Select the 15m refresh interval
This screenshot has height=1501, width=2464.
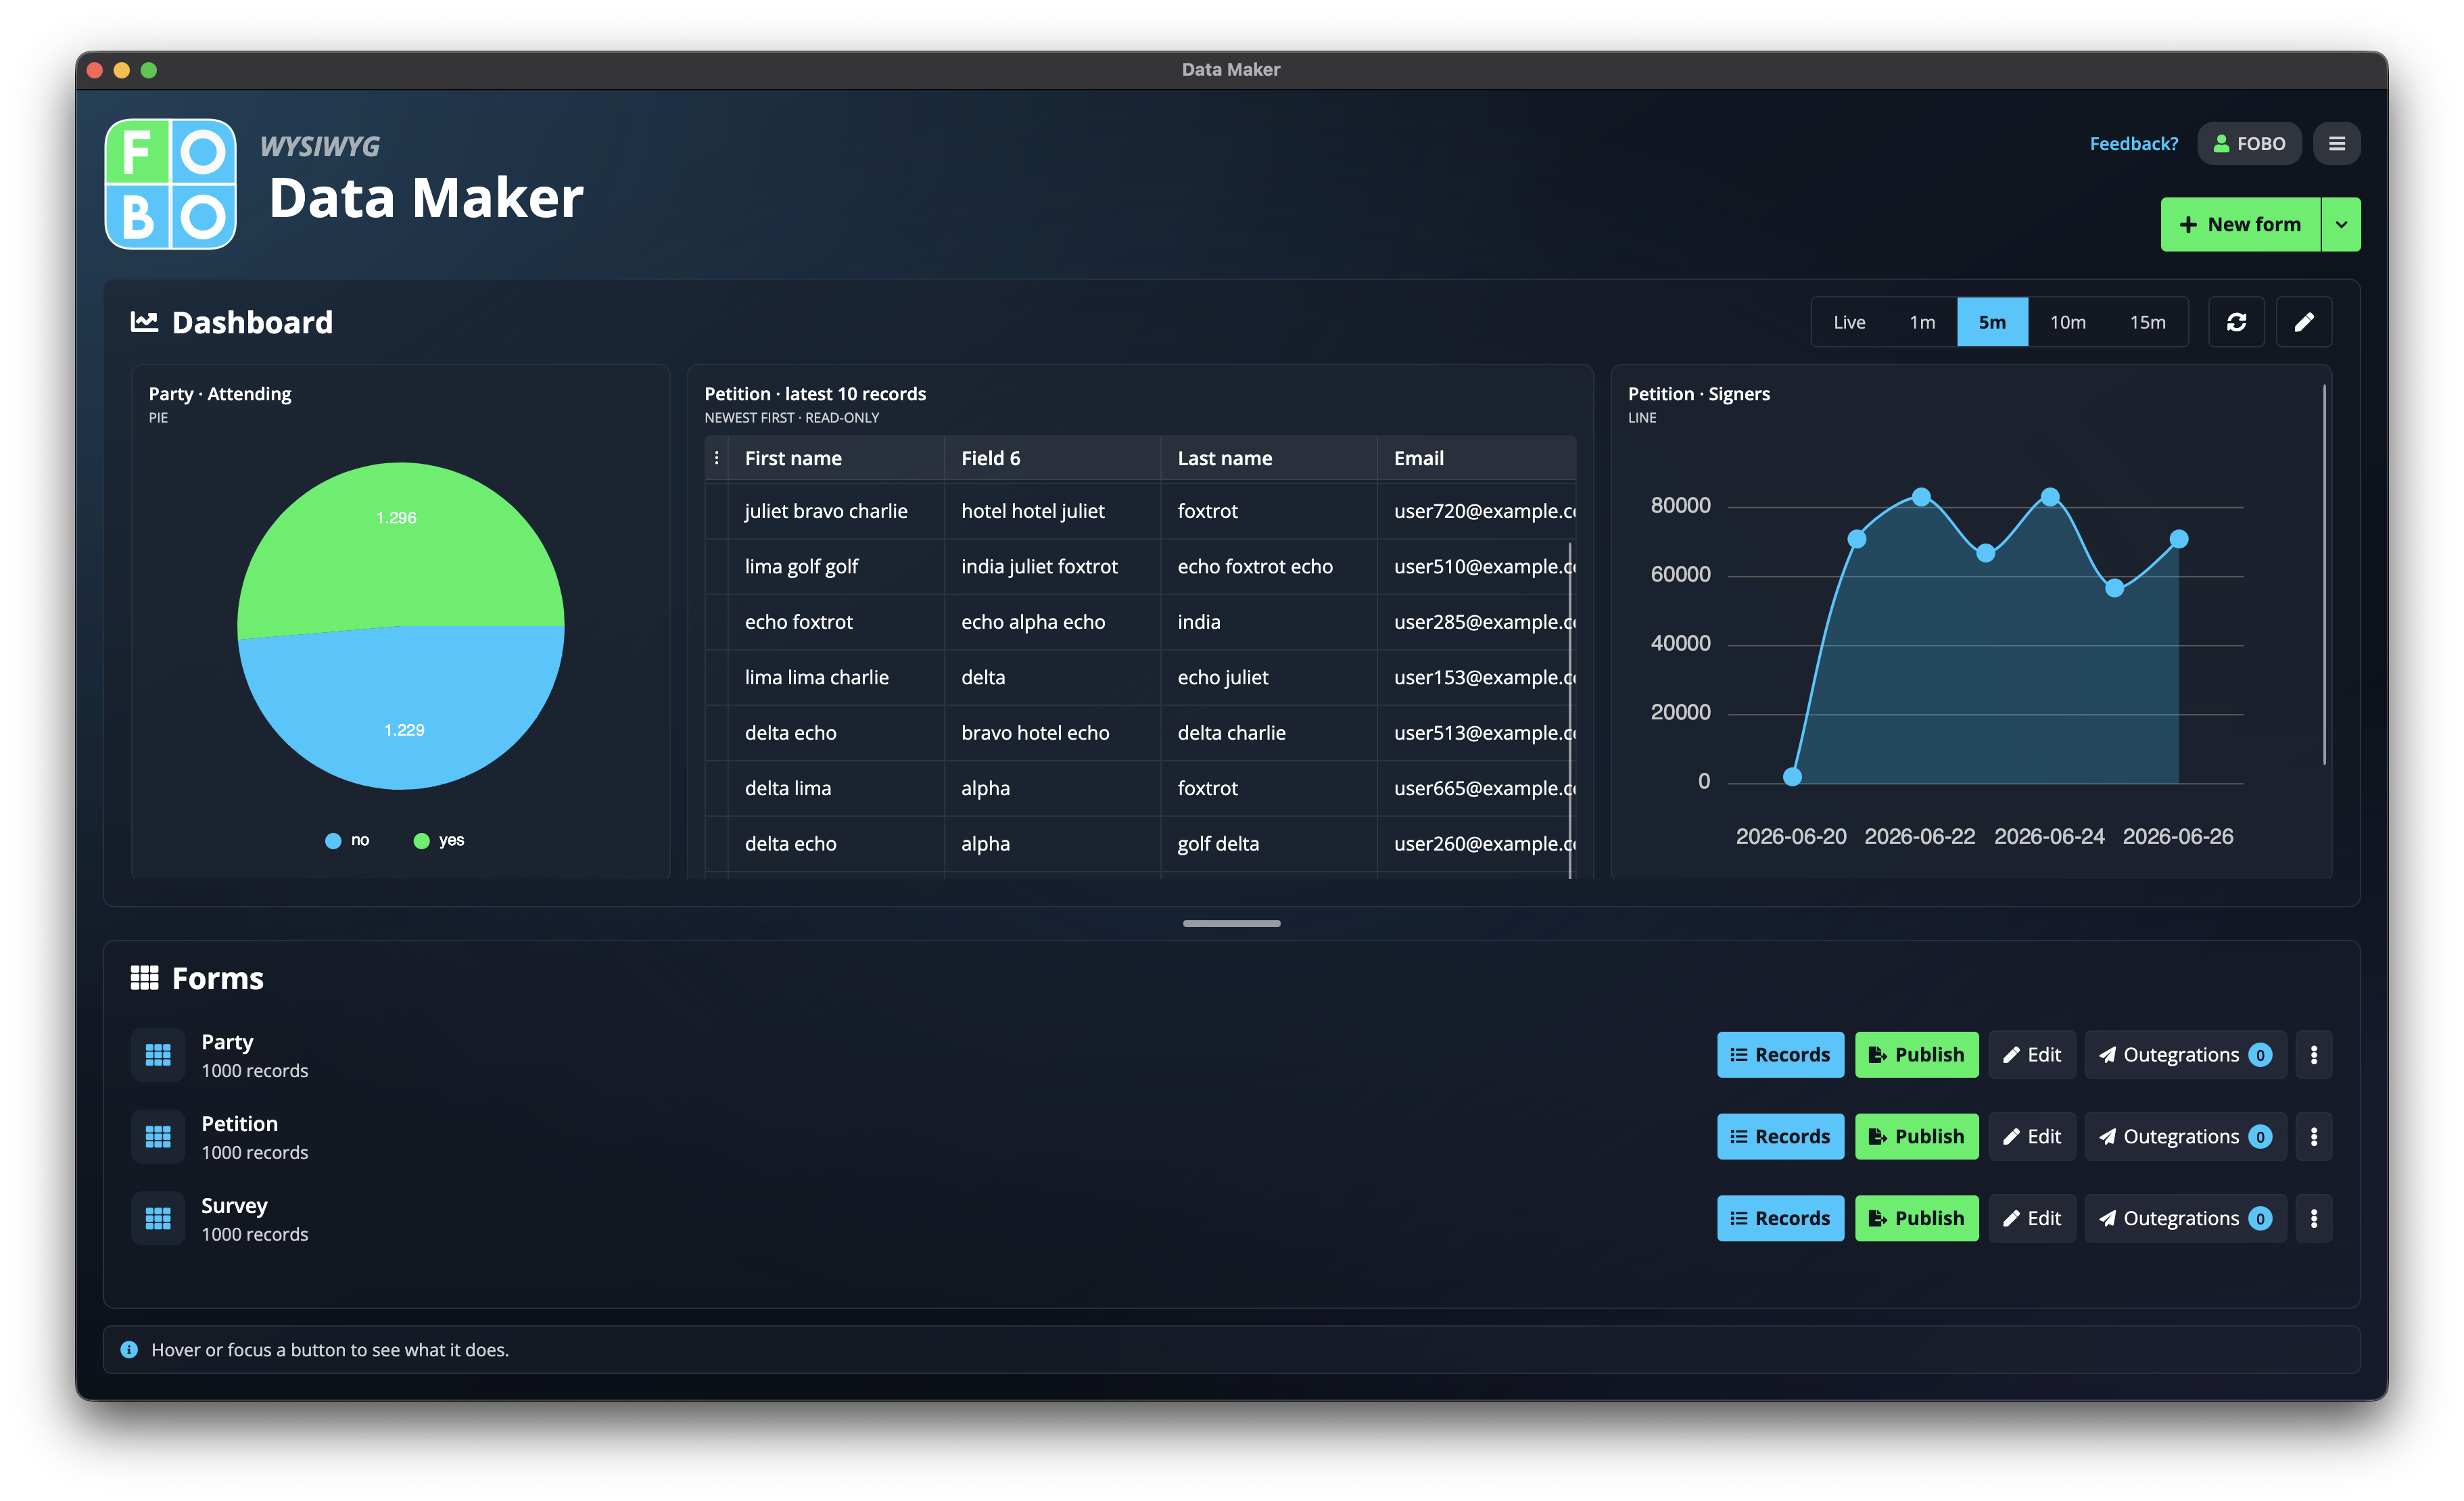tap(2147, 322)
